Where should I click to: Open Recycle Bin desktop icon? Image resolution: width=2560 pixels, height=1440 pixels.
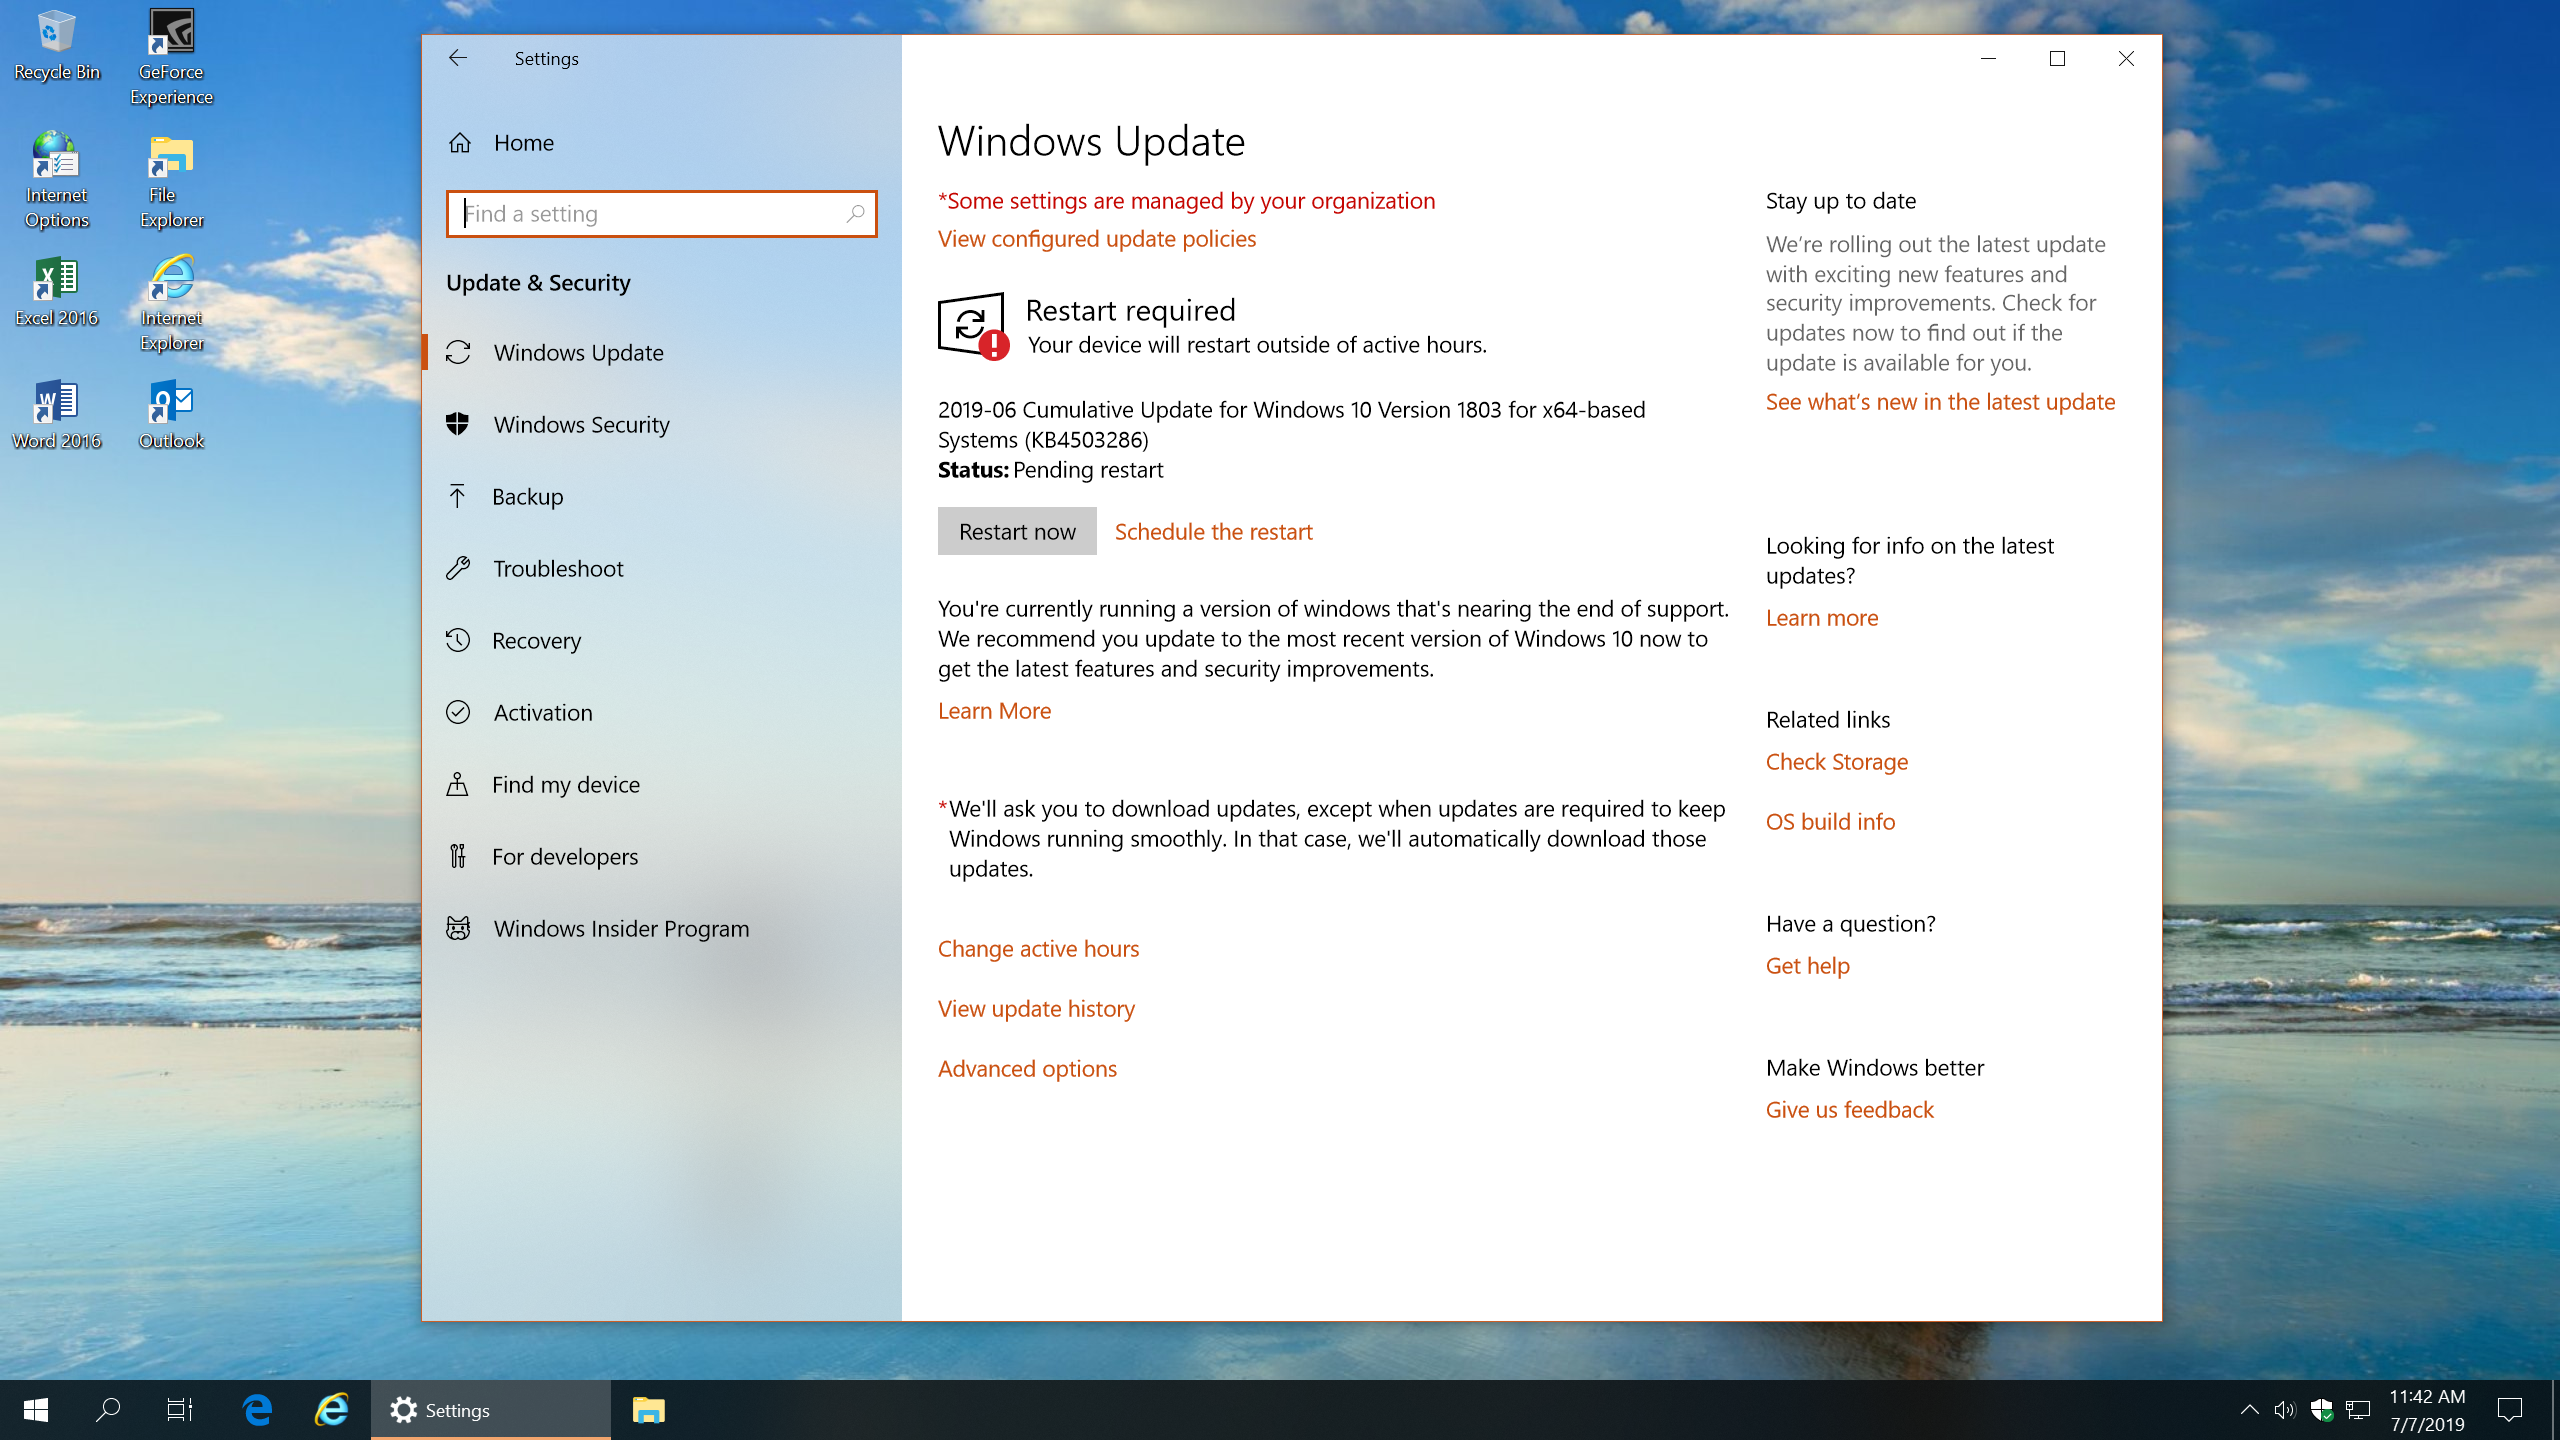pos(56,45)
